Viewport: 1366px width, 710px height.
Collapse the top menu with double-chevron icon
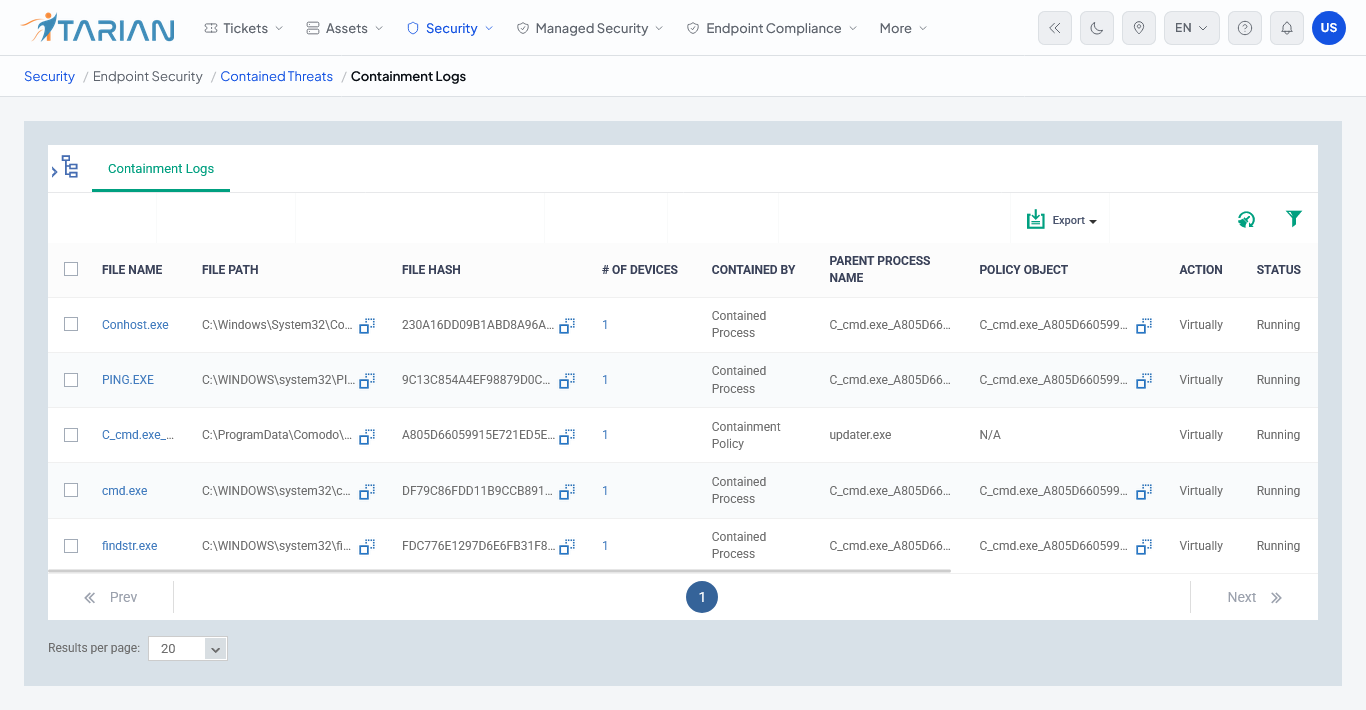pyautogui.click(x=1055, y=28)
